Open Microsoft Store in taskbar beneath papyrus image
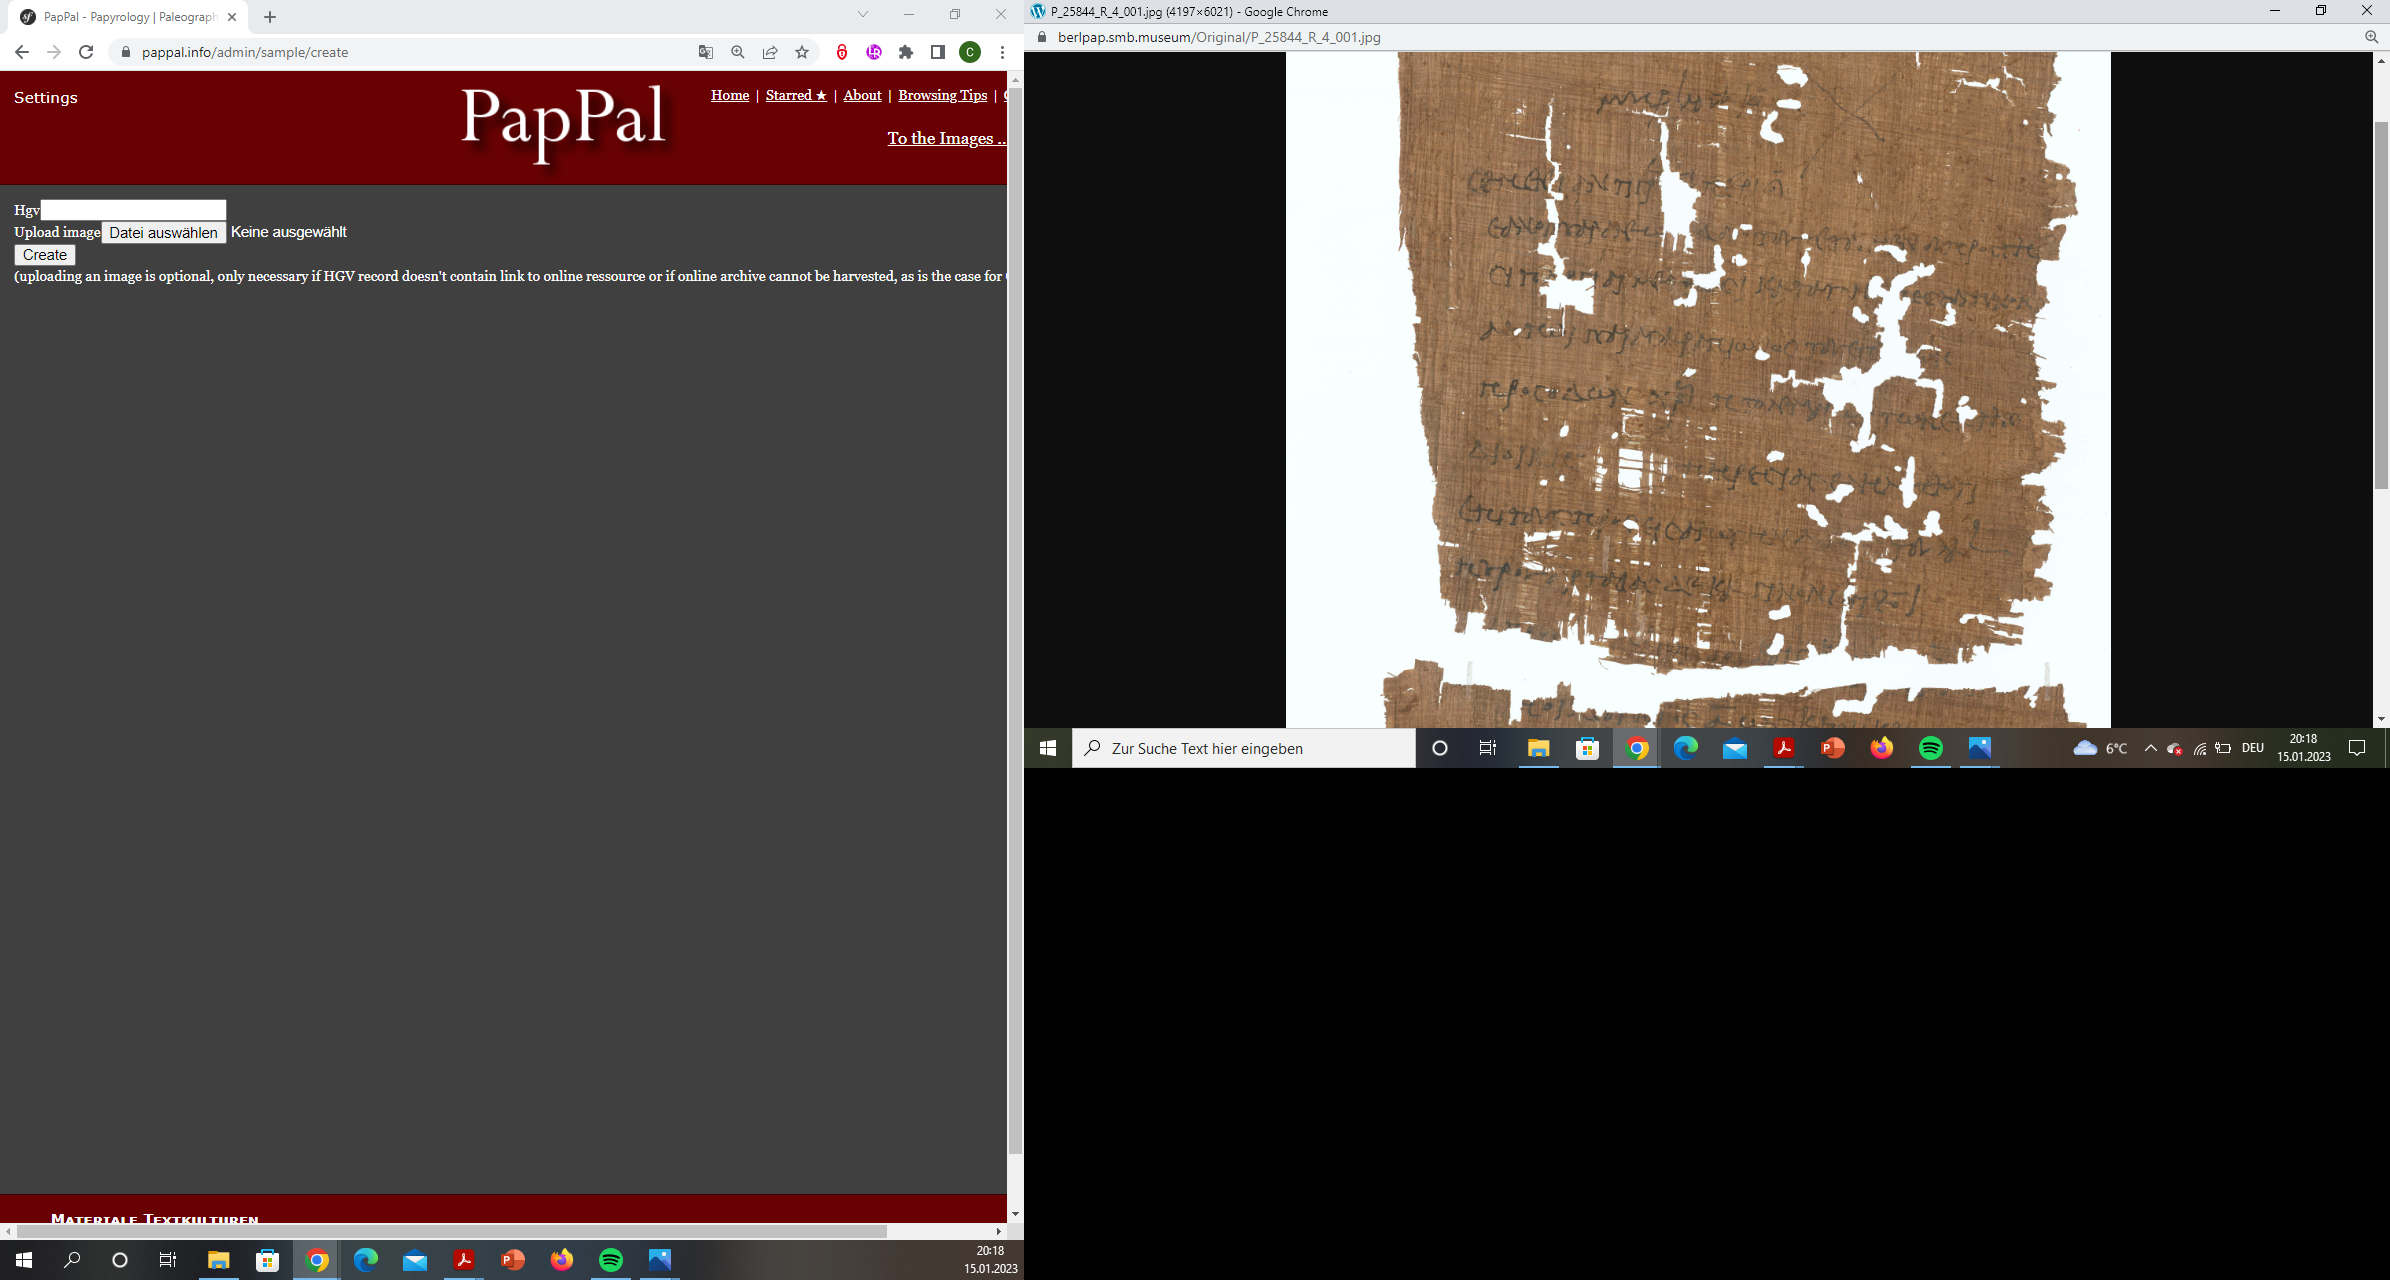This screenshot has width=2390, height=1280. pos(1587,748)
